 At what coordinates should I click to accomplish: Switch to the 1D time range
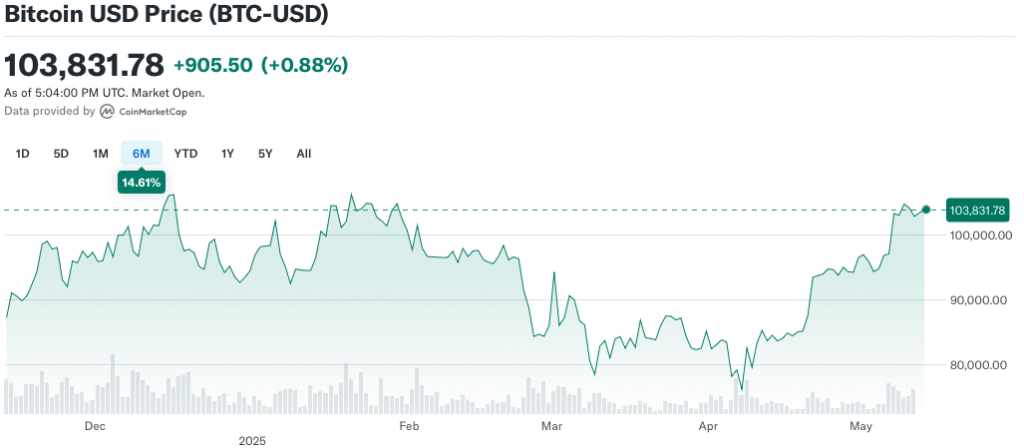(x=22, y=153)
